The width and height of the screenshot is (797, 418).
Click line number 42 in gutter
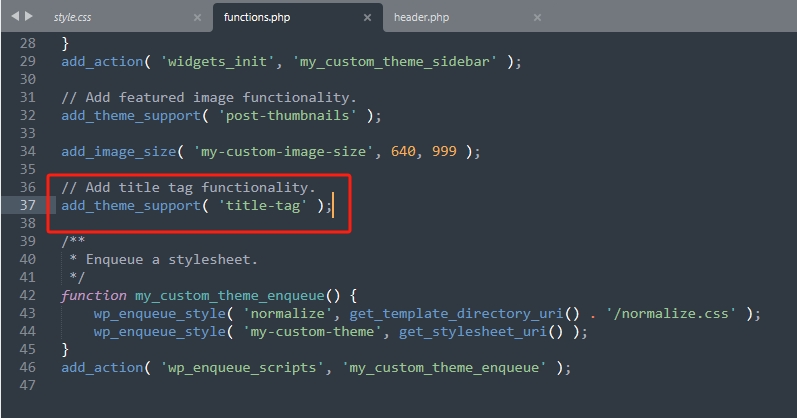click(x=27, y=295)
